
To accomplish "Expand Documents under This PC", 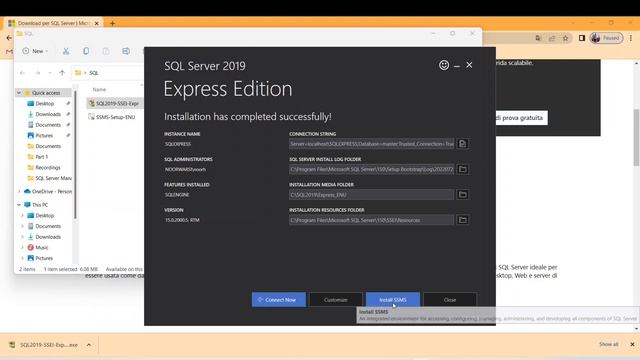I will [22, 226].
